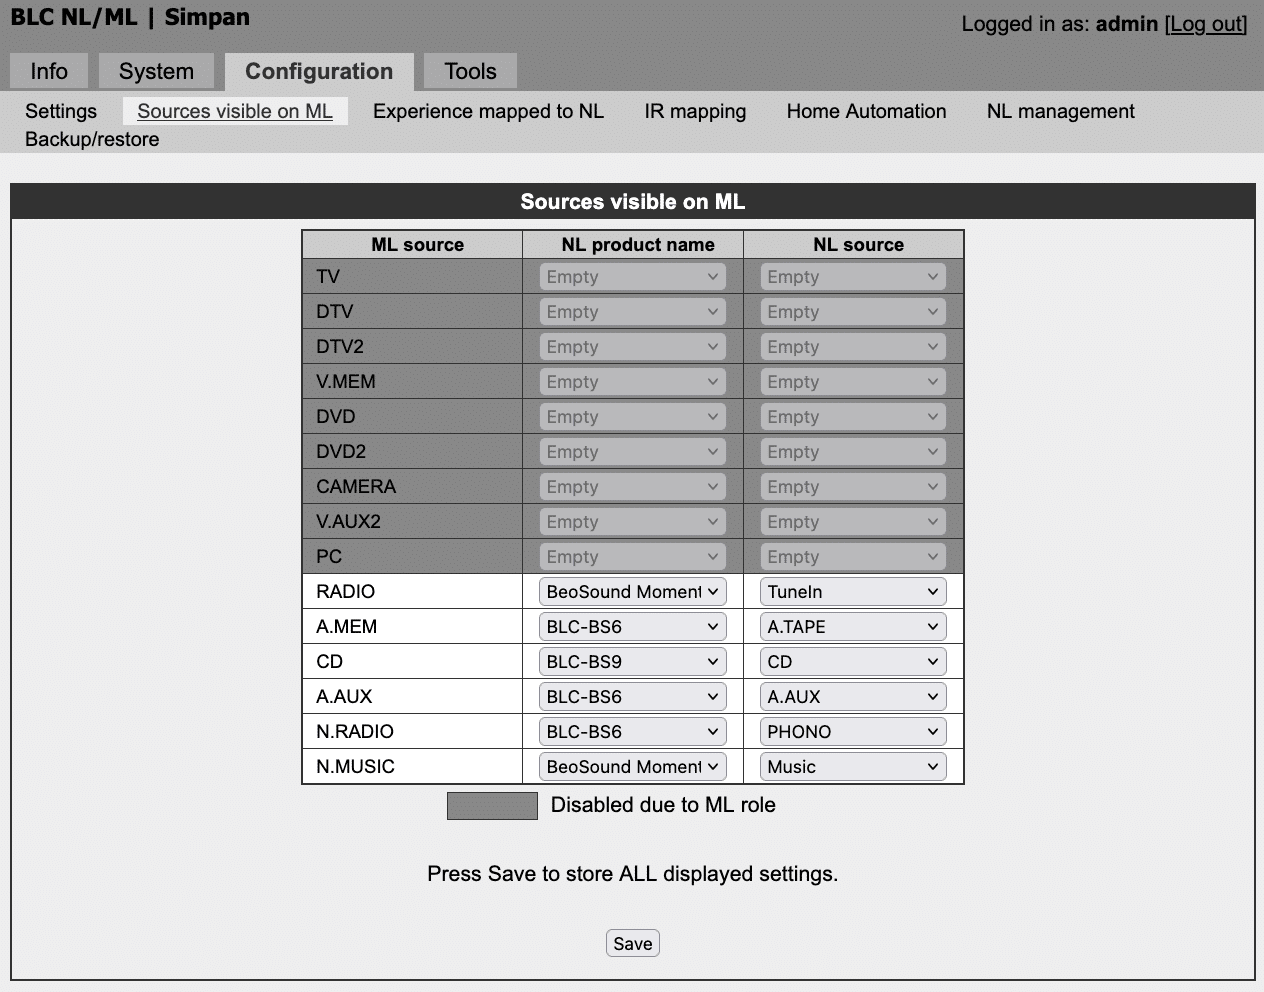Open the RADIO NL product name dropdown
The height and width of the screenshot is (992, 1264).
click(x=632, y=592)
